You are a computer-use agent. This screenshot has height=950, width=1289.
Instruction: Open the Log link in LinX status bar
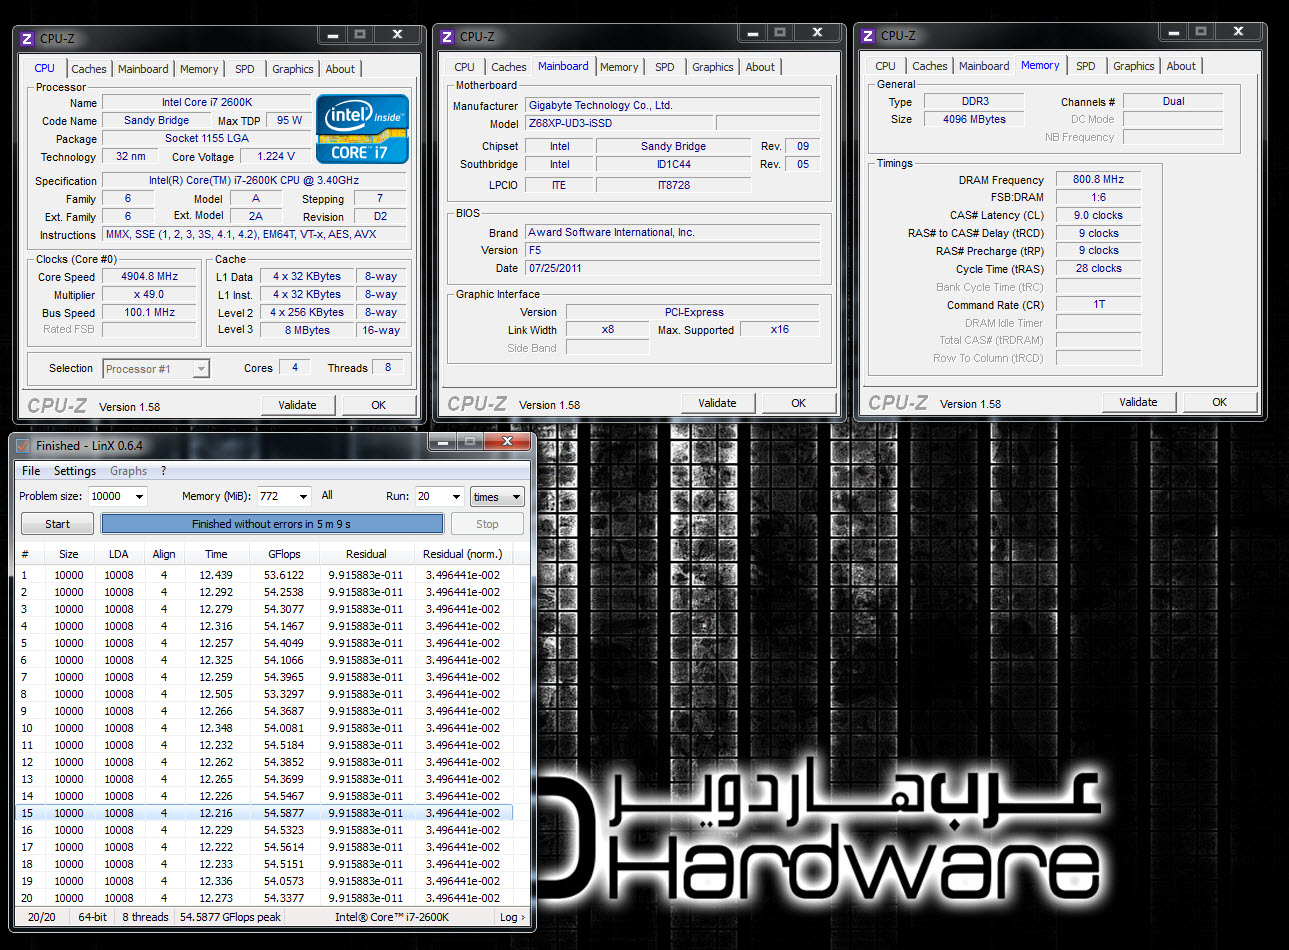click(x=512, y=917)
